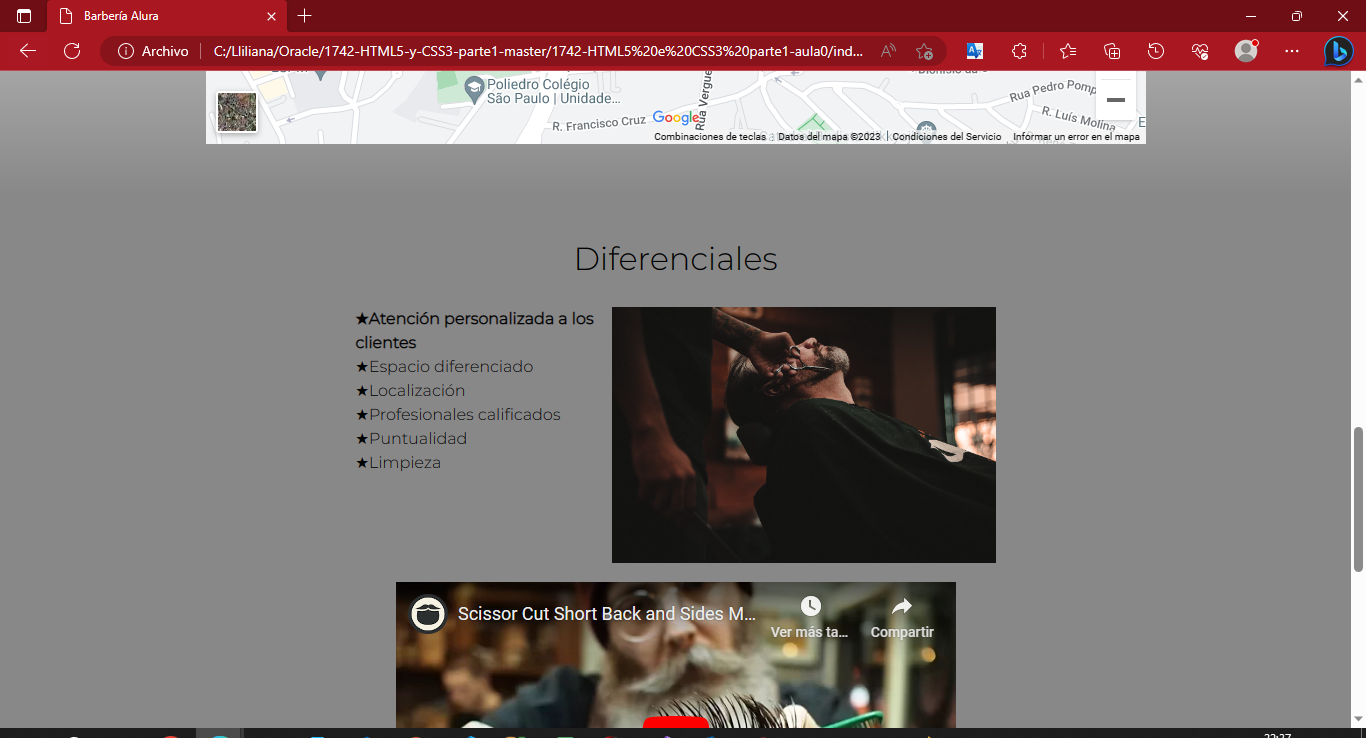
Task: Click Informar un error en el mapa
Action: click(x=1076, y=137)
